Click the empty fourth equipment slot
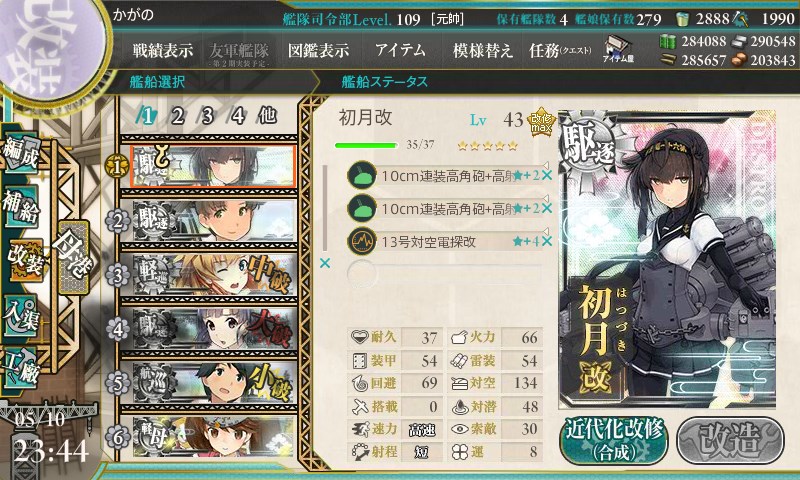 pos(444,274)
